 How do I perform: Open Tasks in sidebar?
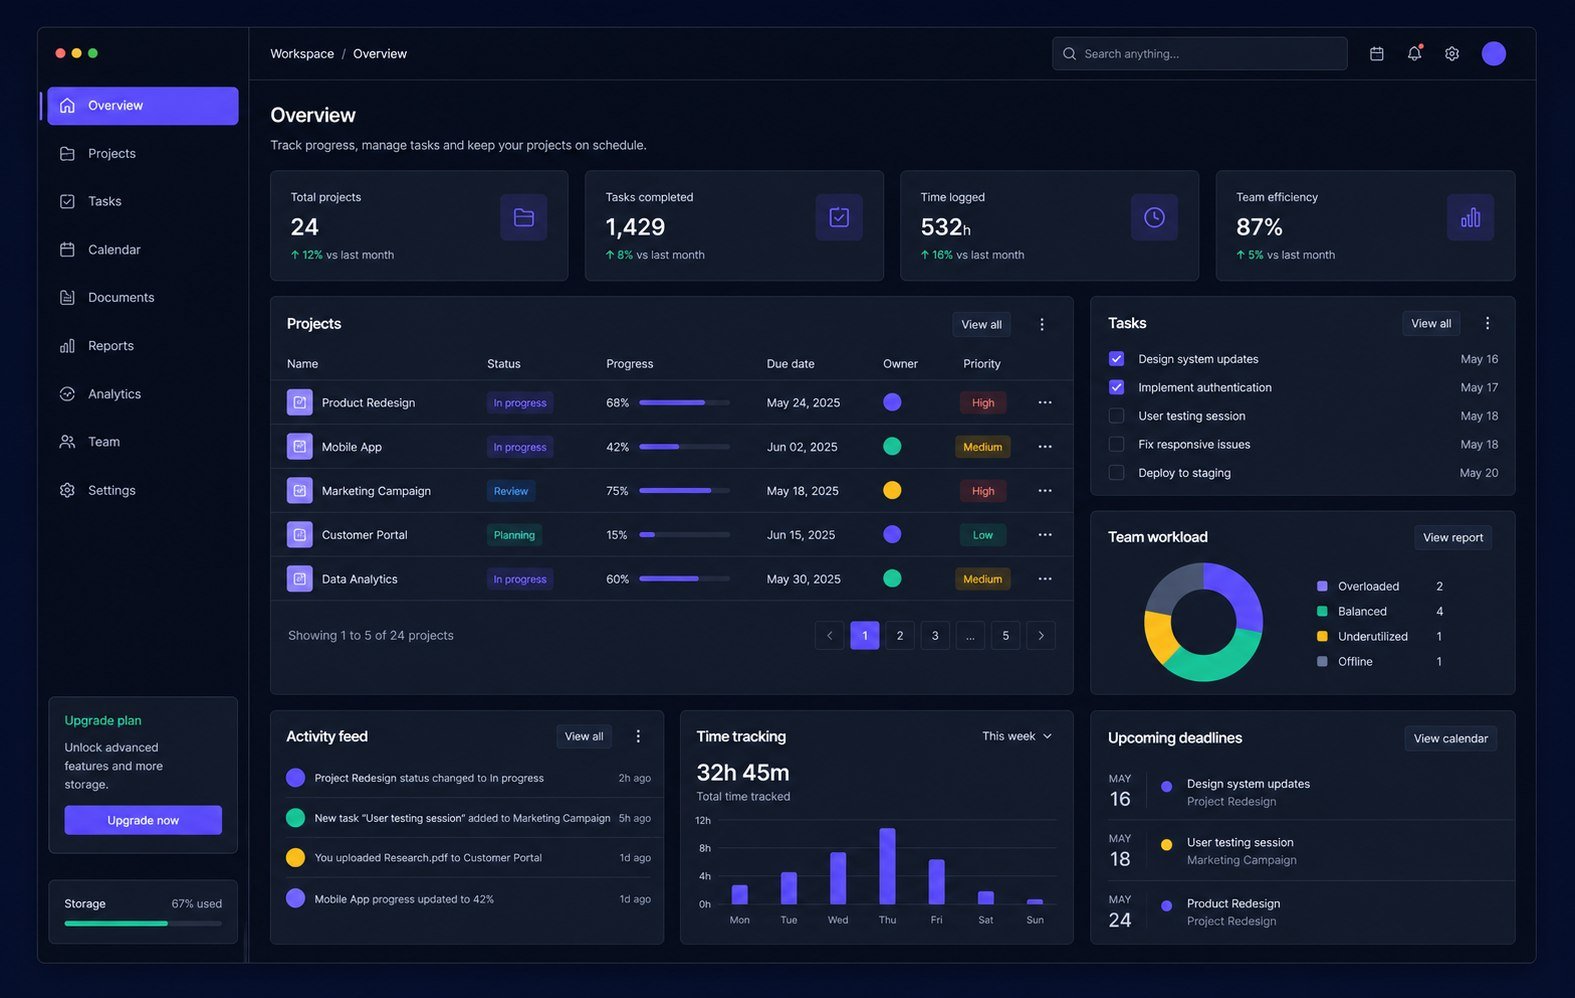point(143,201)
